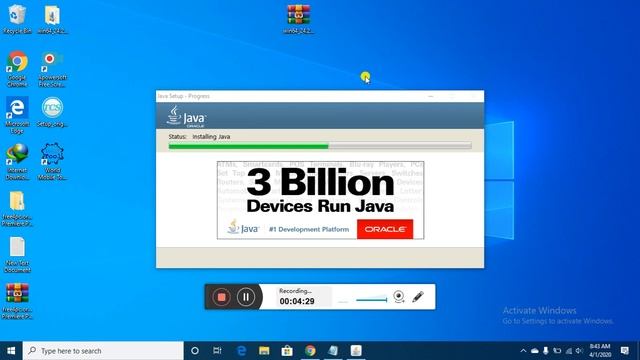
Task: Open Cortana from the taskbar
Action: pos(195,351)
